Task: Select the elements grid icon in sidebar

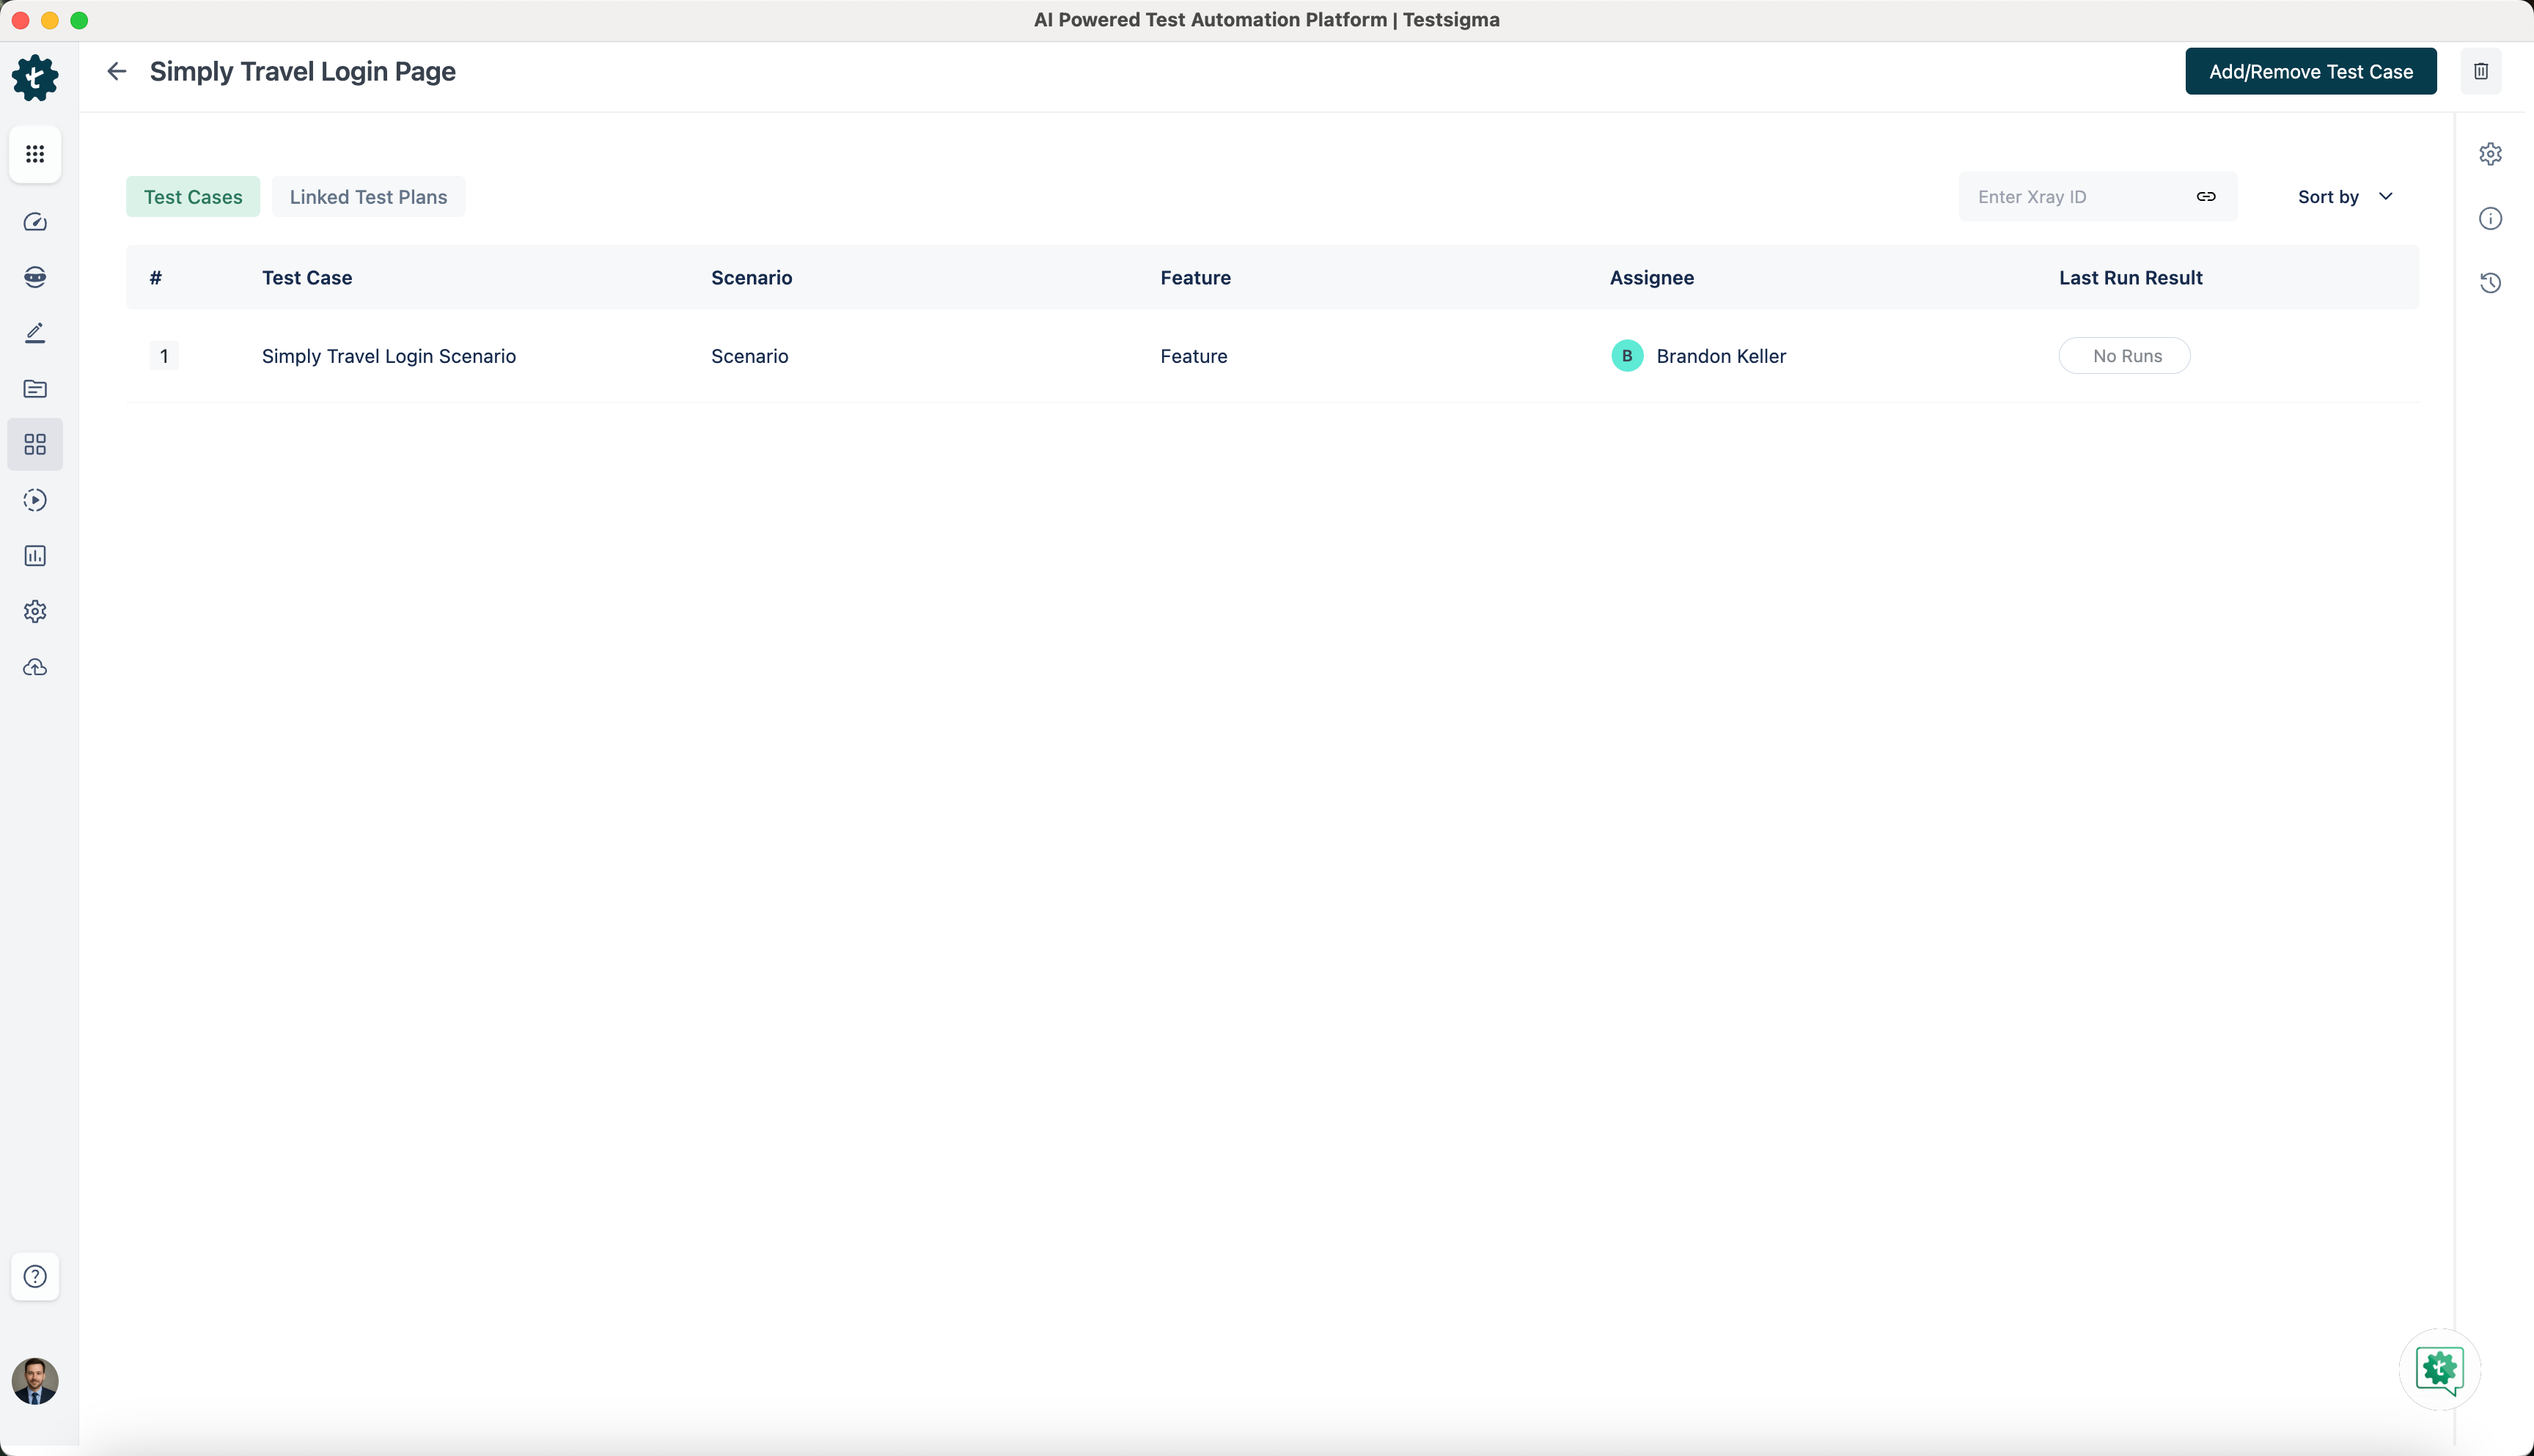Action: 35,444
